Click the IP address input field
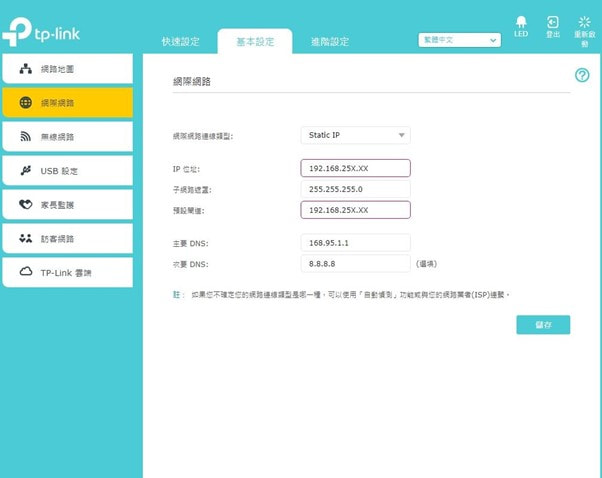The image size is (602, 478). pos(356,168)
